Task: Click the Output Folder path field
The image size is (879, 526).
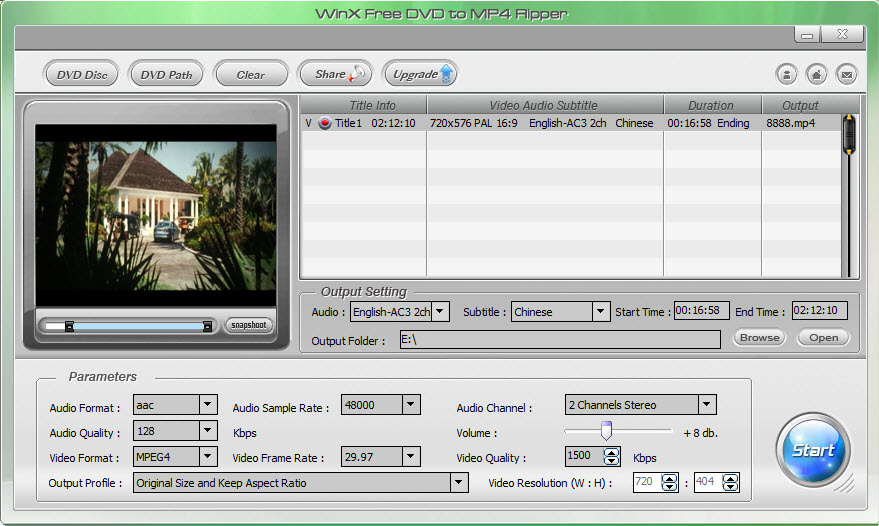Action: coord(560,340)
